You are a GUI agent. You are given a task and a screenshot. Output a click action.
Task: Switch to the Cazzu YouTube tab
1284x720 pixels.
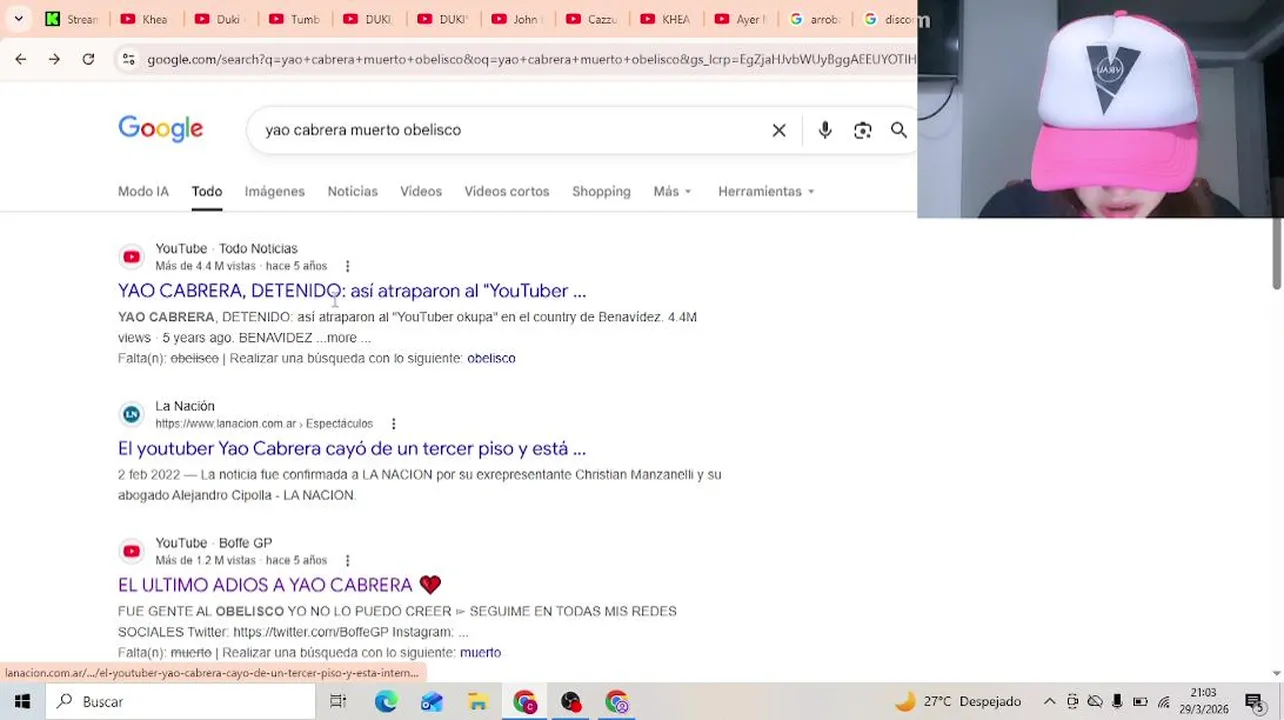tap(592, 19)
